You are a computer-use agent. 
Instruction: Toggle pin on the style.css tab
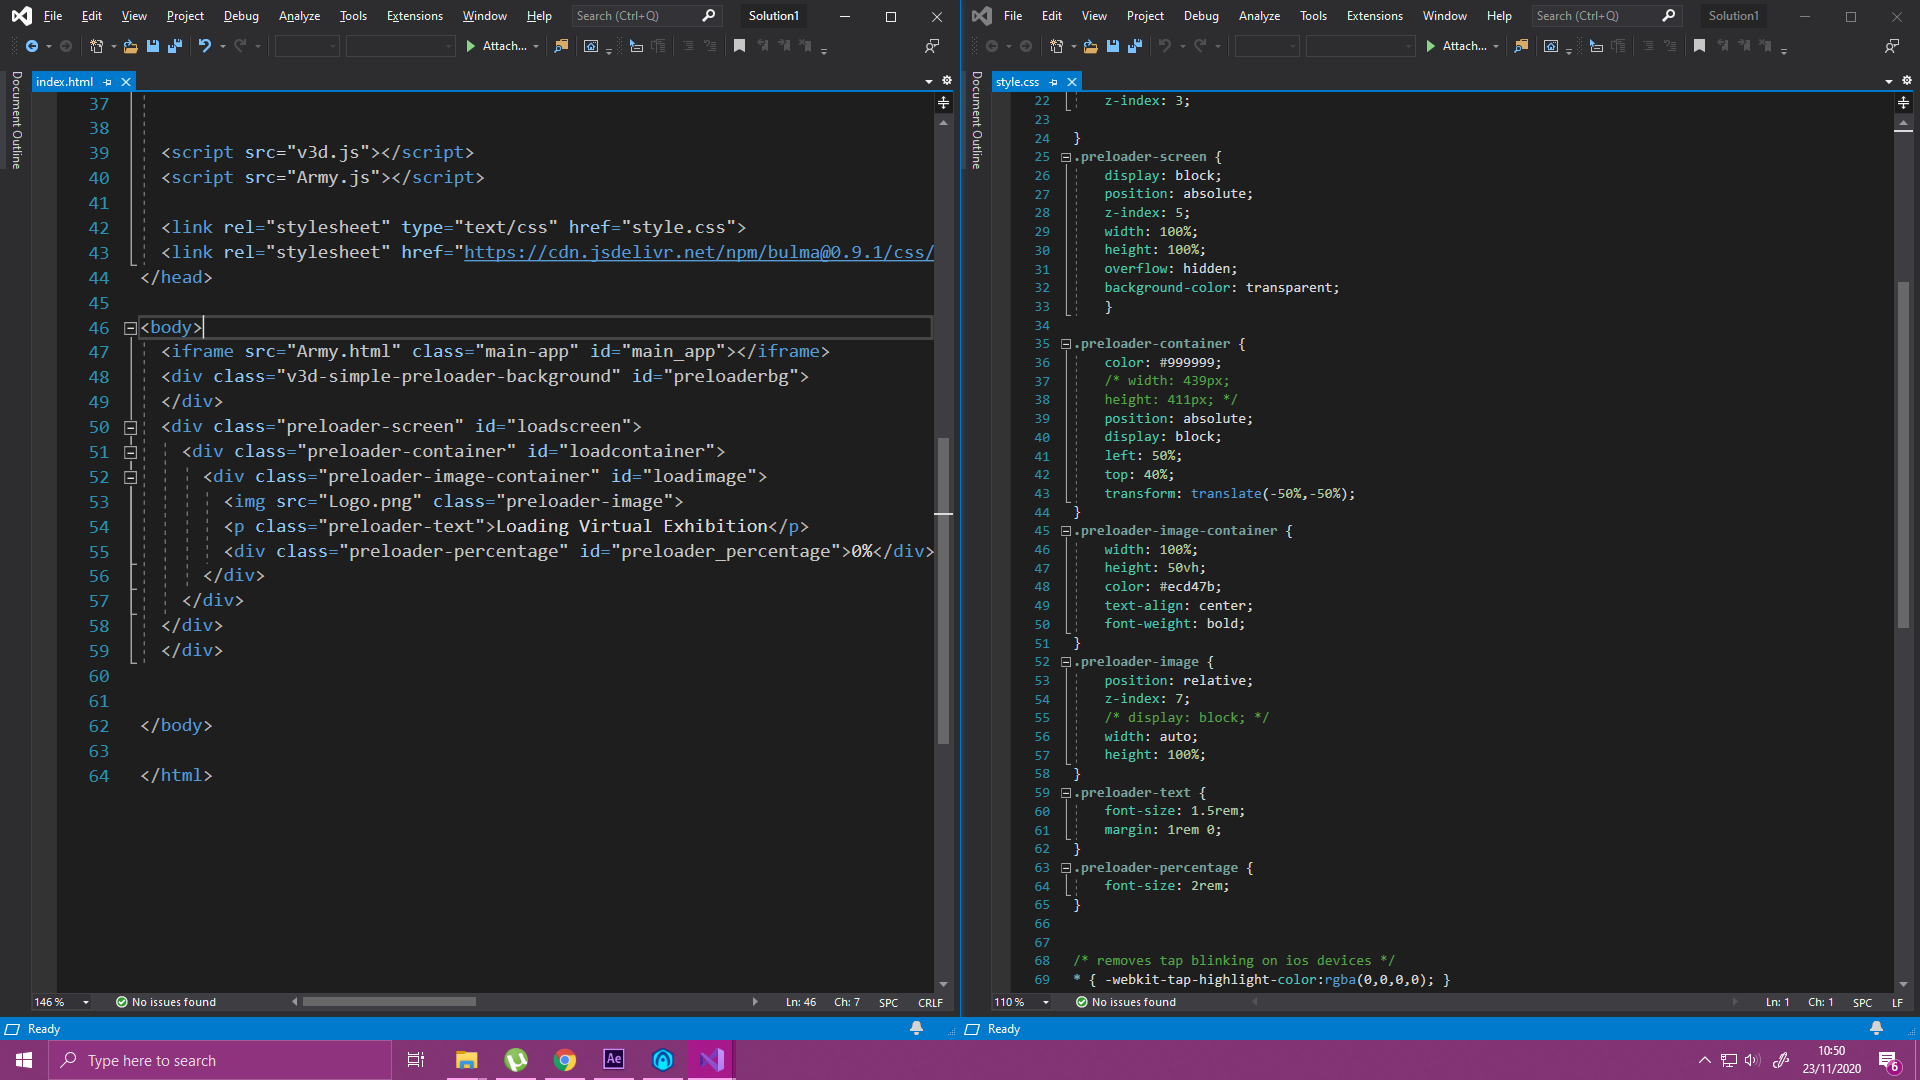pyautogui.click(x=1053, y=82)
